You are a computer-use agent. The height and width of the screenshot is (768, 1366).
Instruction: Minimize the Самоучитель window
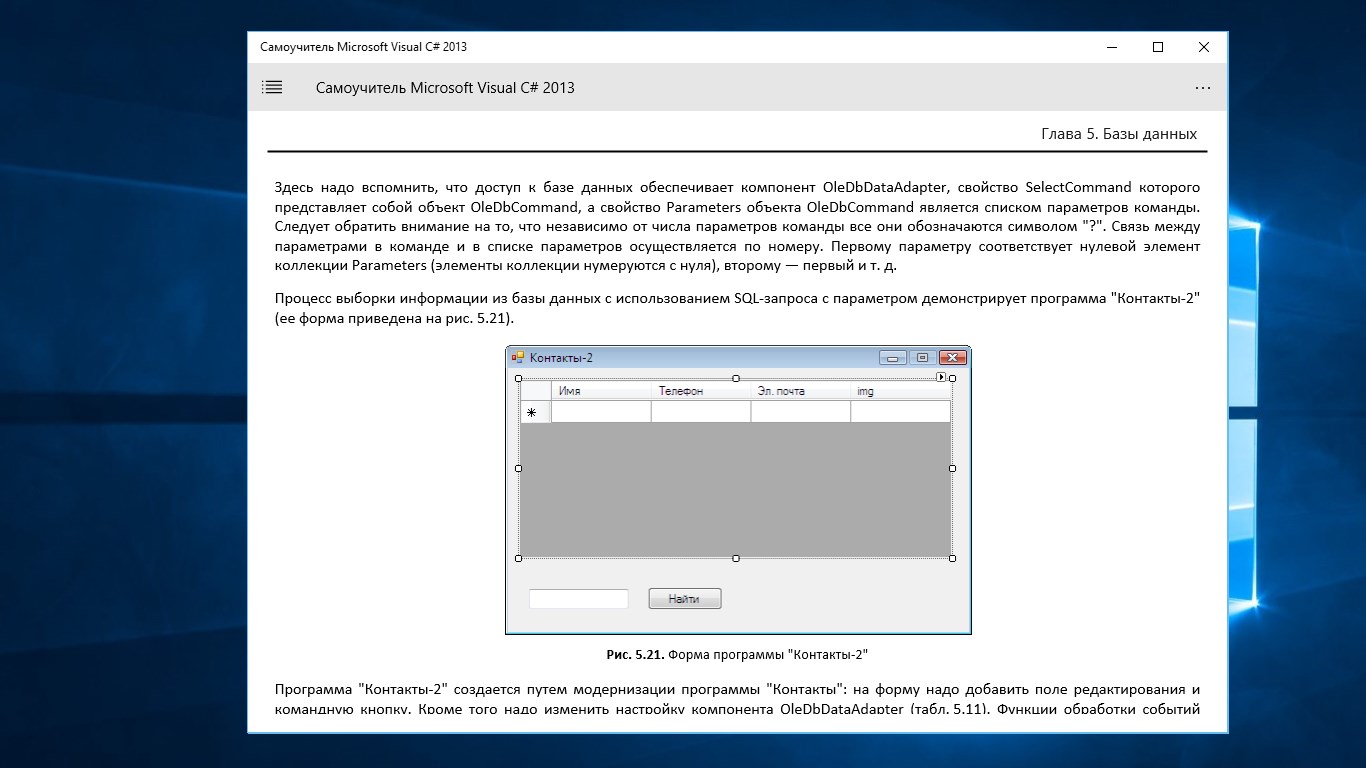pyautogui.click(x=1112, y=47)
